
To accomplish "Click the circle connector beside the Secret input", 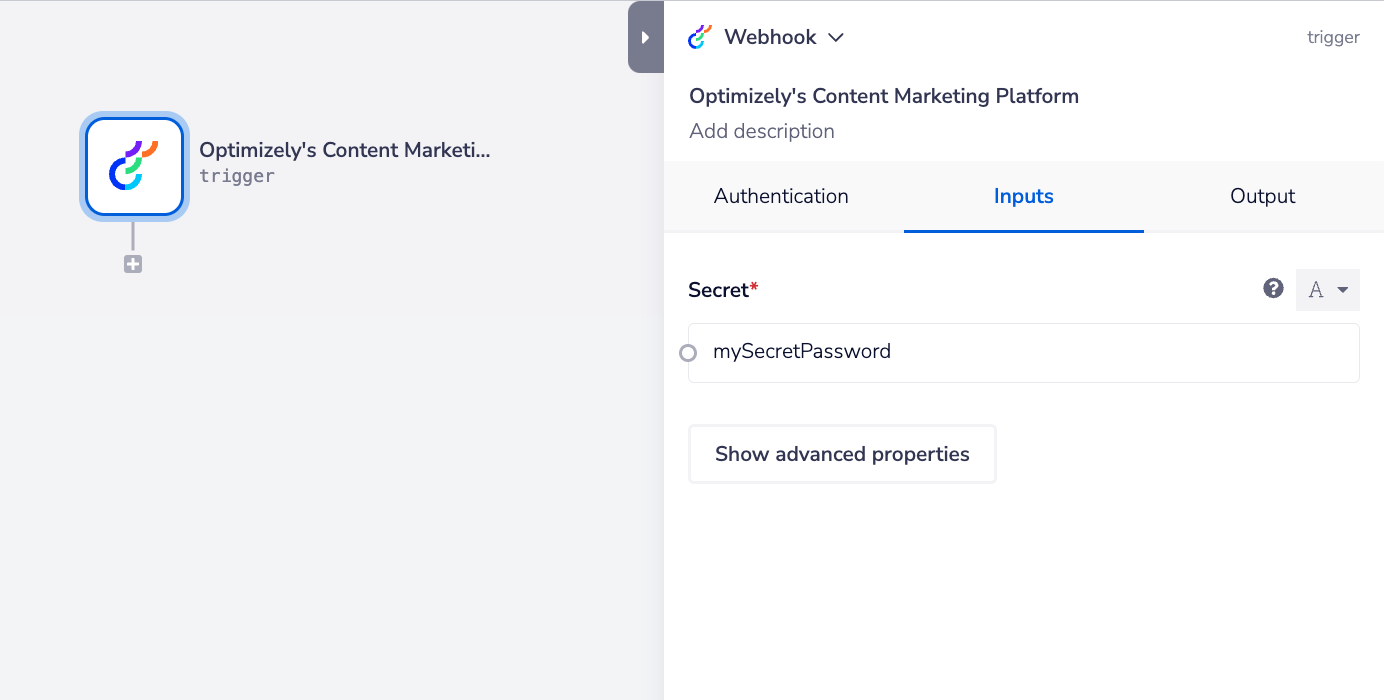I will (688, 353).
